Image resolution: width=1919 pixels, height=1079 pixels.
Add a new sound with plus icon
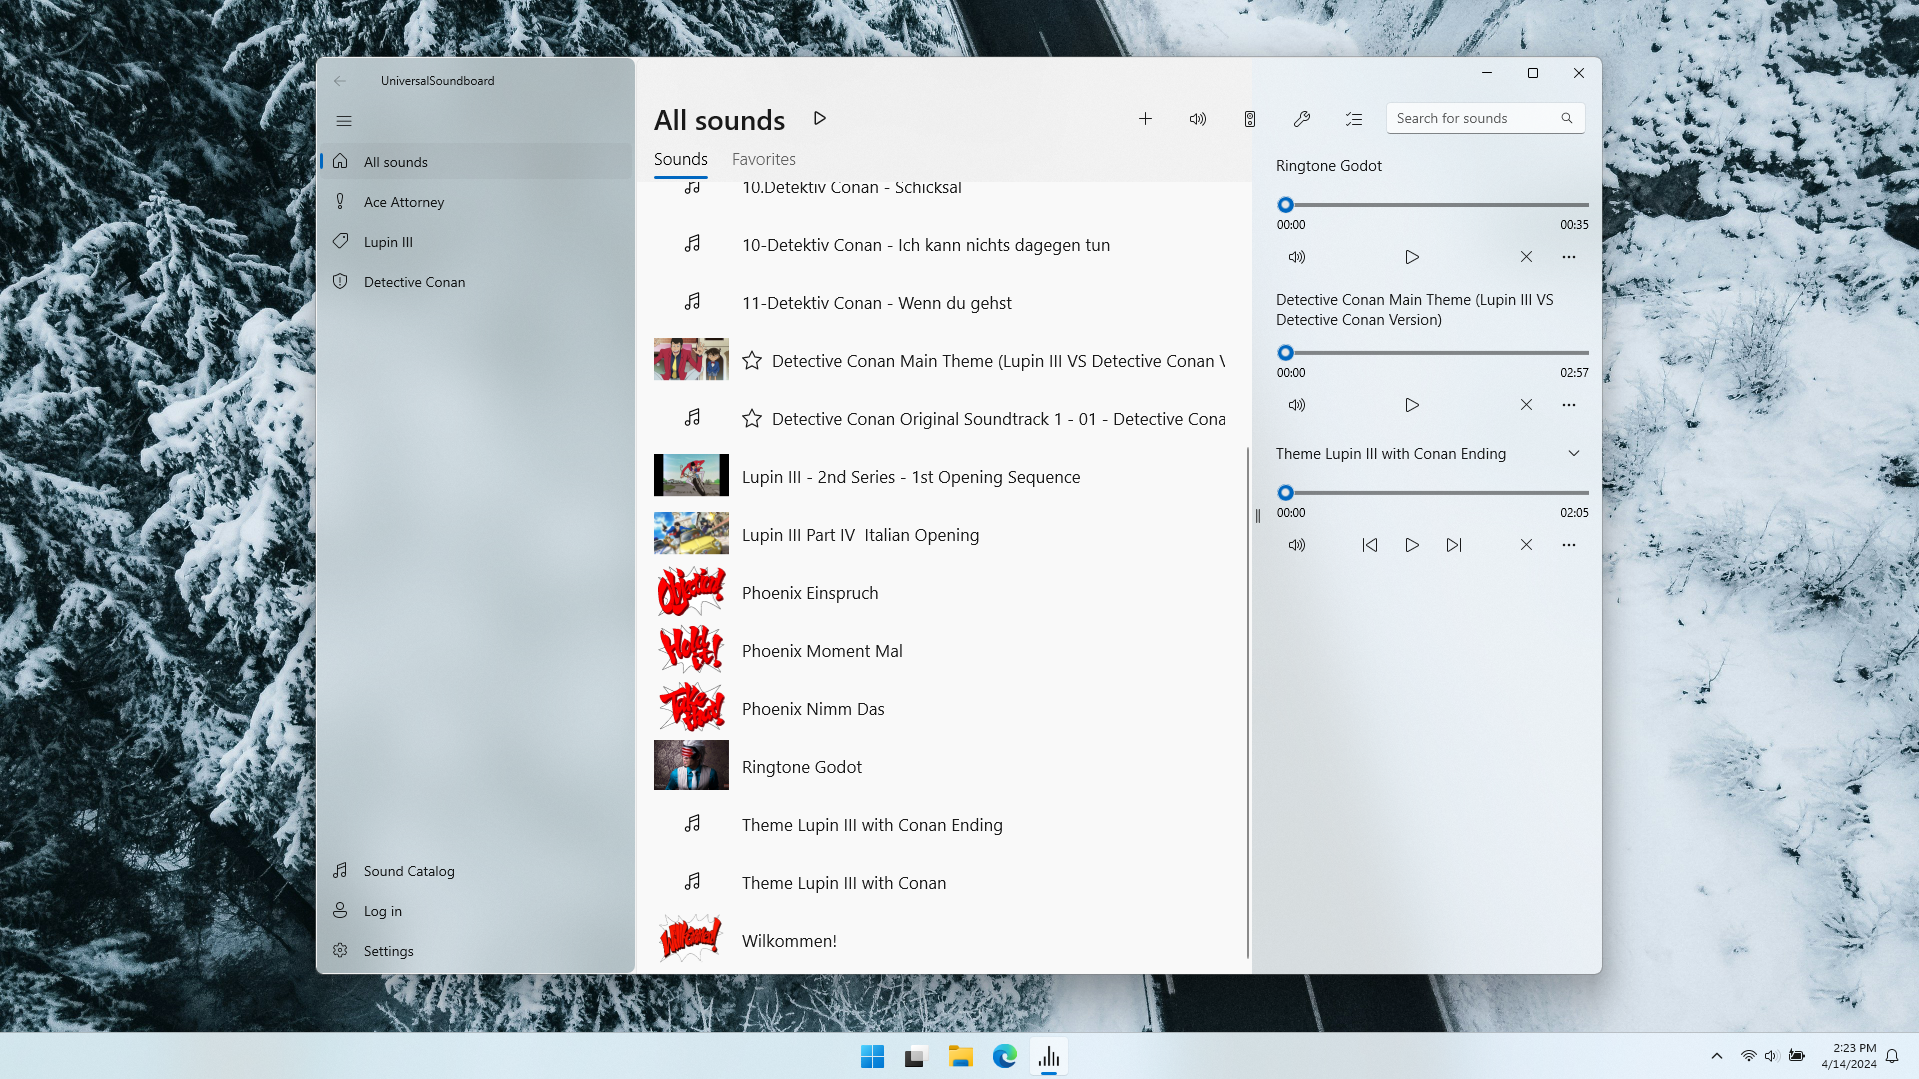point(1146,119)
